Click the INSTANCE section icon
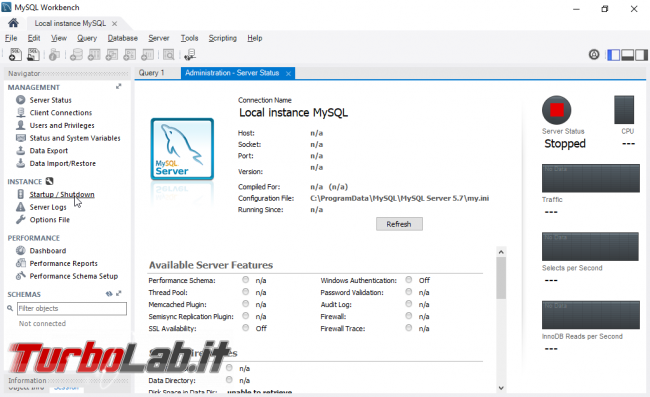Screen dimensions: 650x397 49,181
